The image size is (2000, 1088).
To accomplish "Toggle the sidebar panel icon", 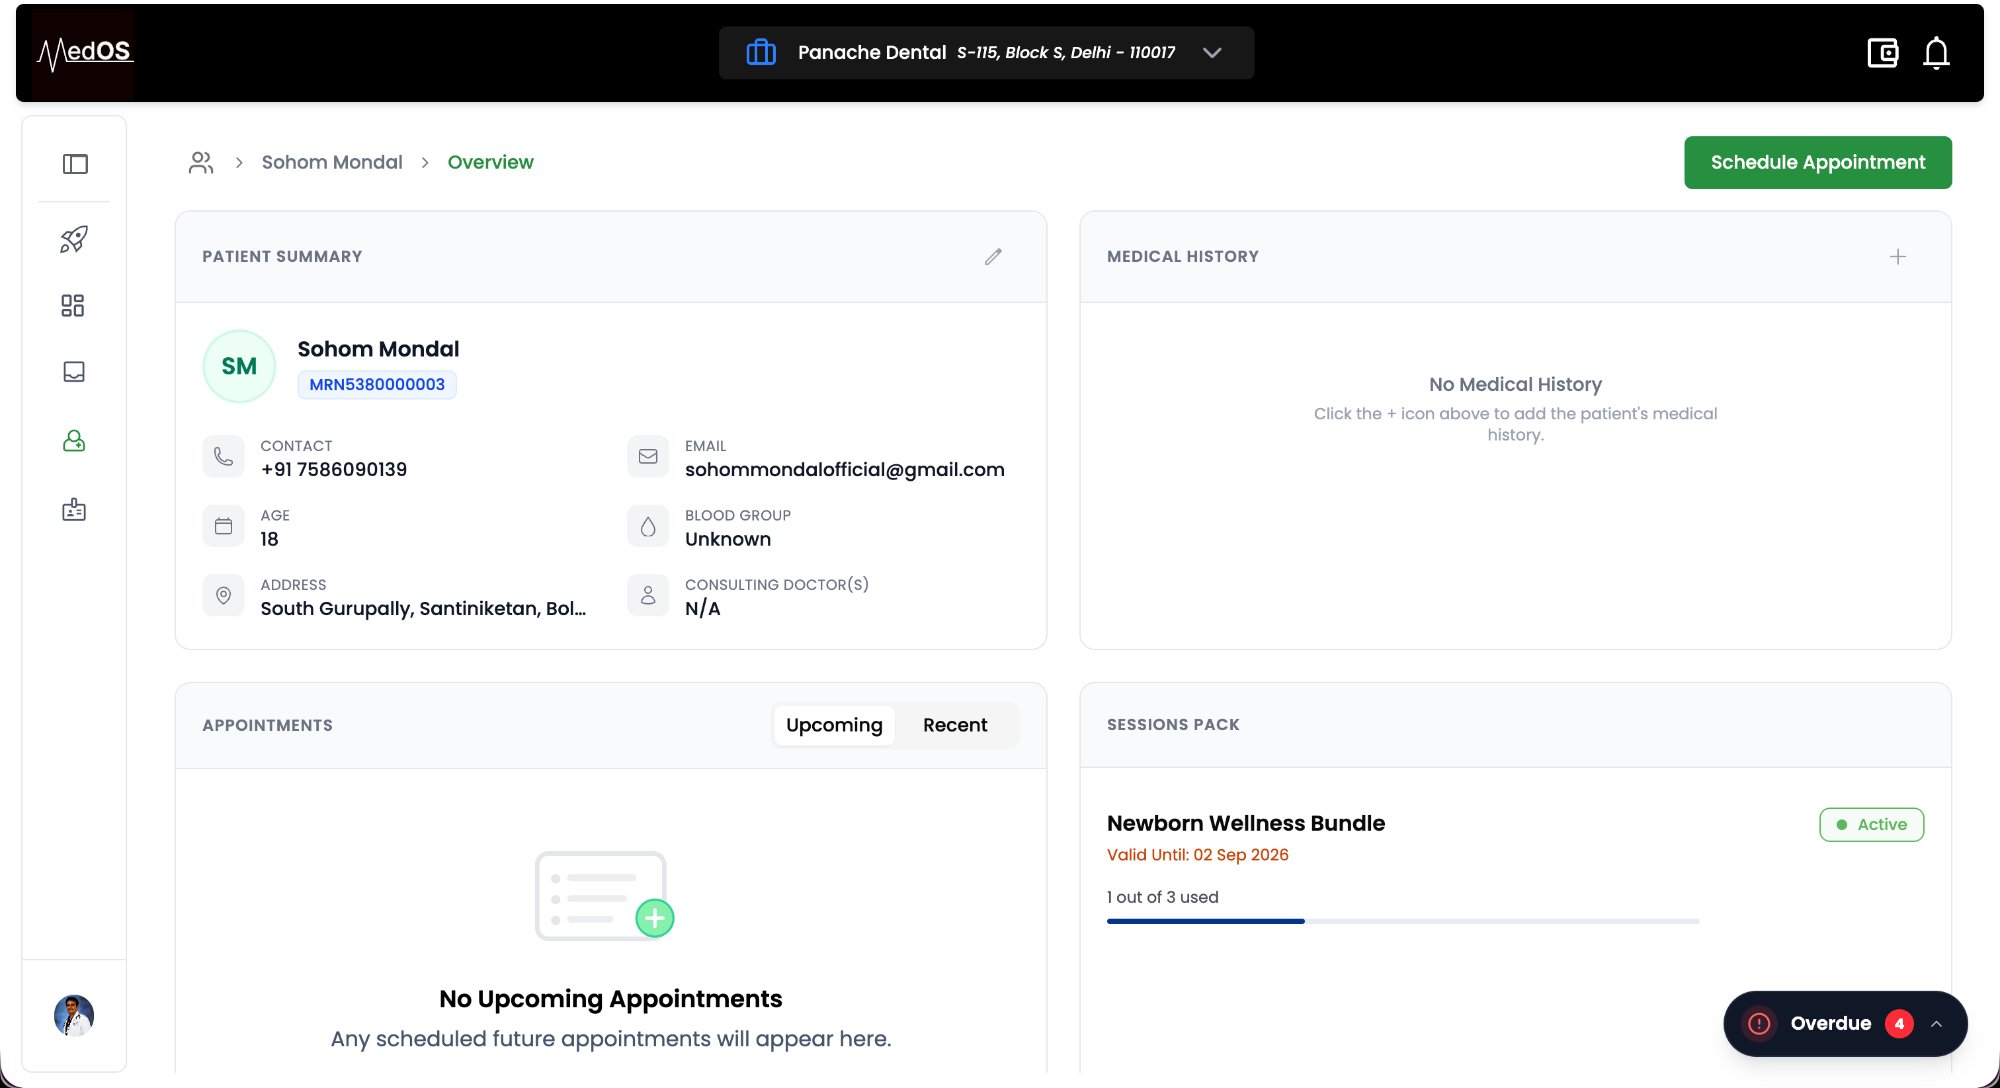I will (75, 164).
